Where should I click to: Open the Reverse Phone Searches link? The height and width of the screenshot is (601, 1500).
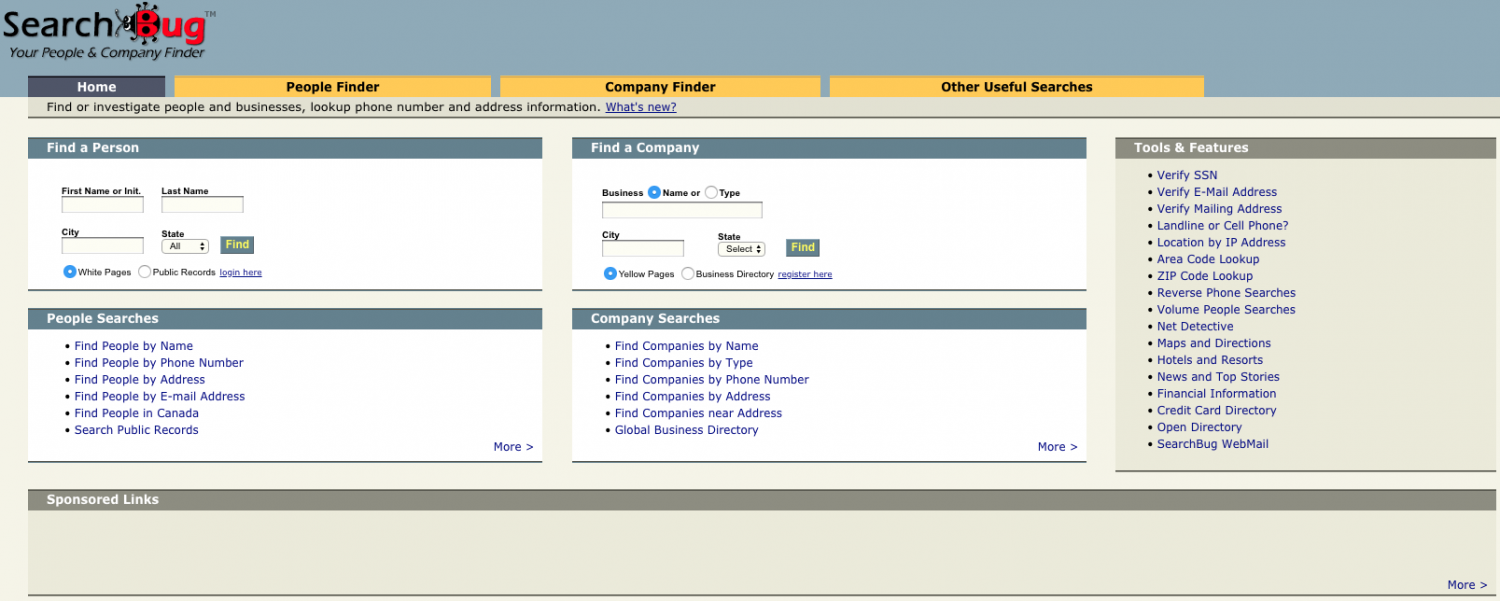(x=1226, y=293)
